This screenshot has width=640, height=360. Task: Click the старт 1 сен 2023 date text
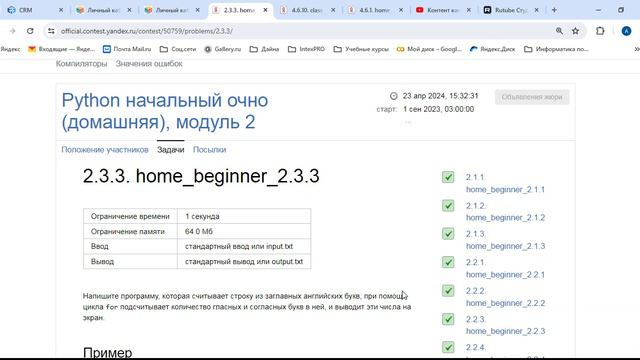pyautogui.click(x=425, y=109)
